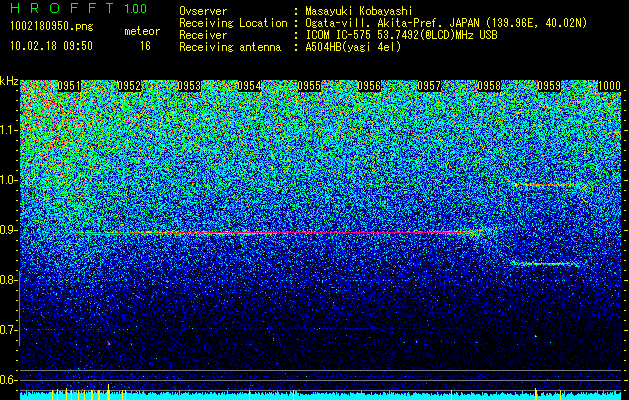Click the long red carrier line near 0.9 kHz

click(x=249, y=233)
